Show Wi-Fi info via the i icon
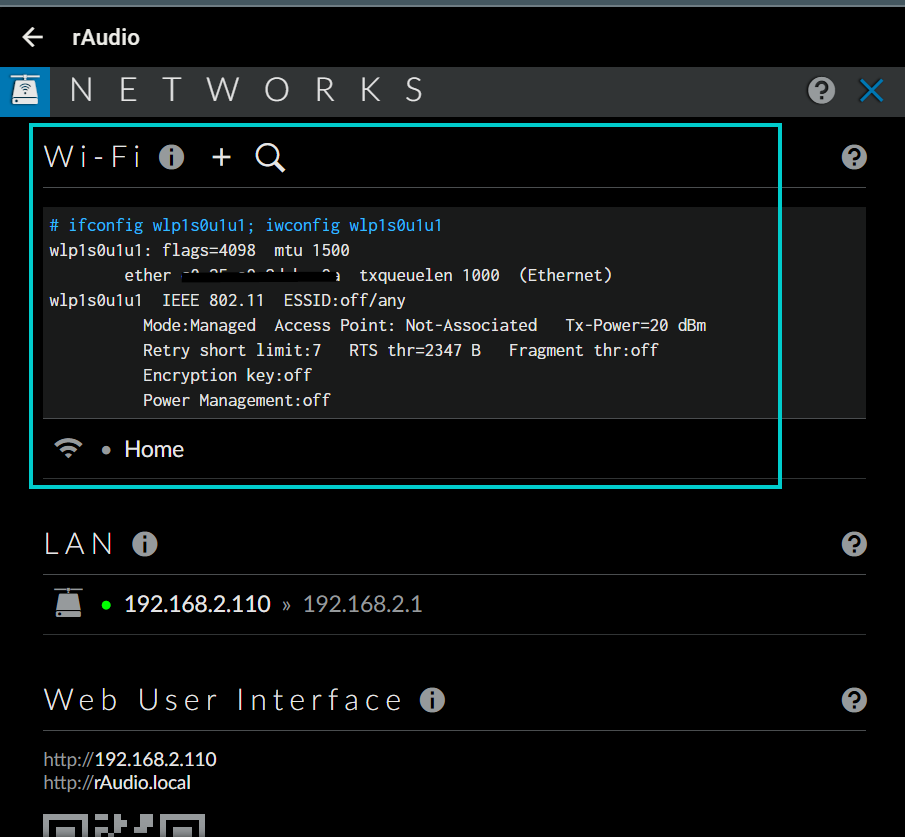This screenshot has height=837, width=905. (x=171, y=157)
